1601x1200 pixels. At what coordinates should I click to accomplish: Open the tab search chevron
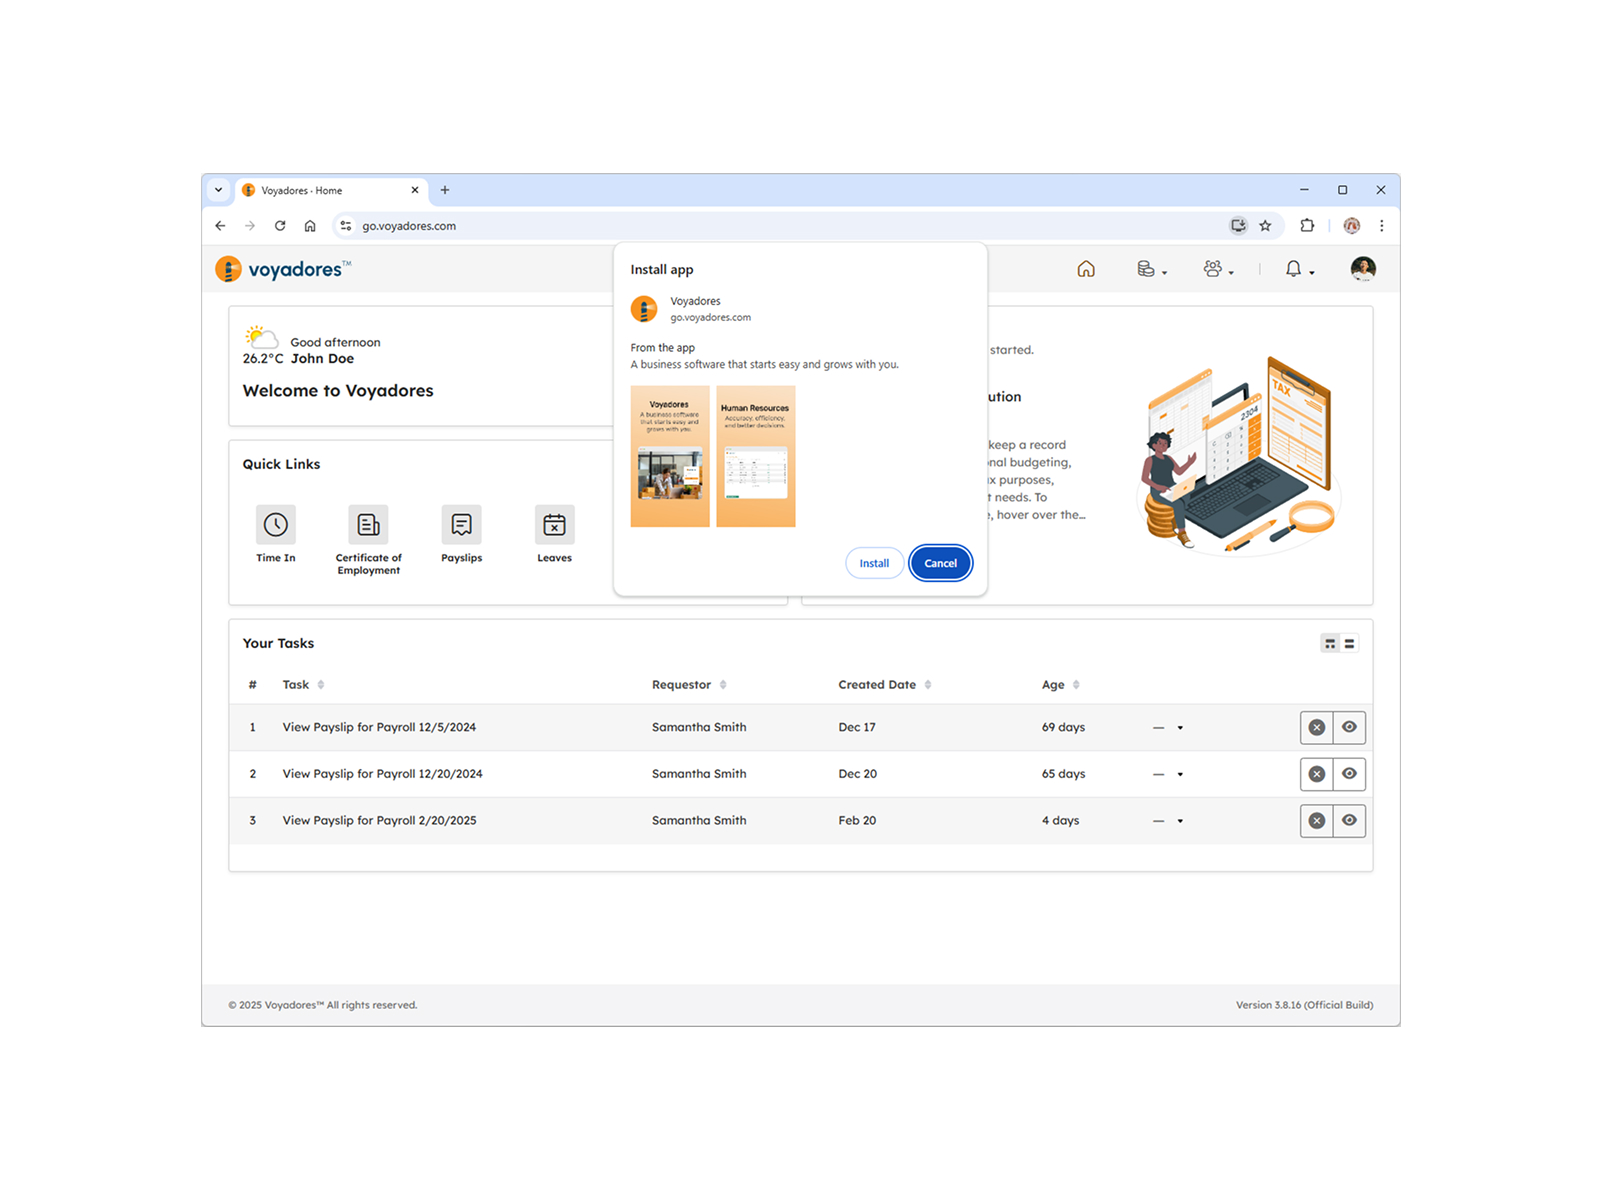(218, 190)
